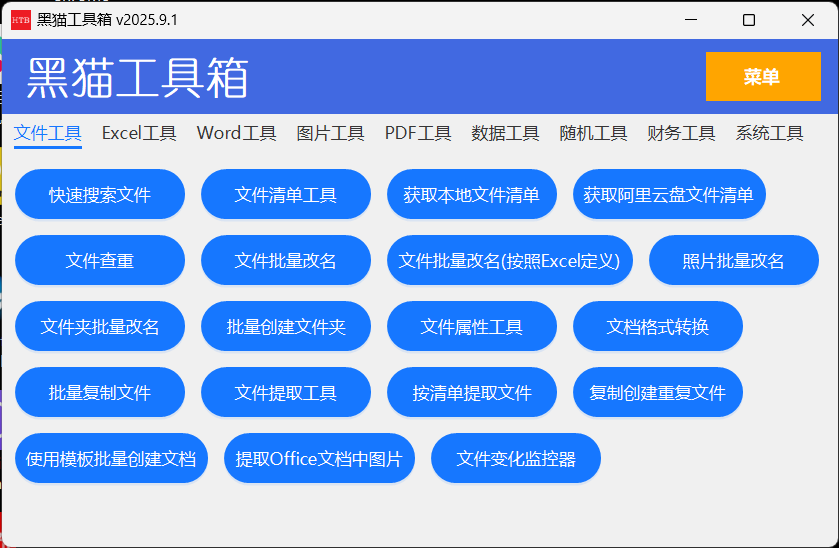The image size is (839, 548).
Task: Switch to the Word工具 tab
Action: click(236, 133)
